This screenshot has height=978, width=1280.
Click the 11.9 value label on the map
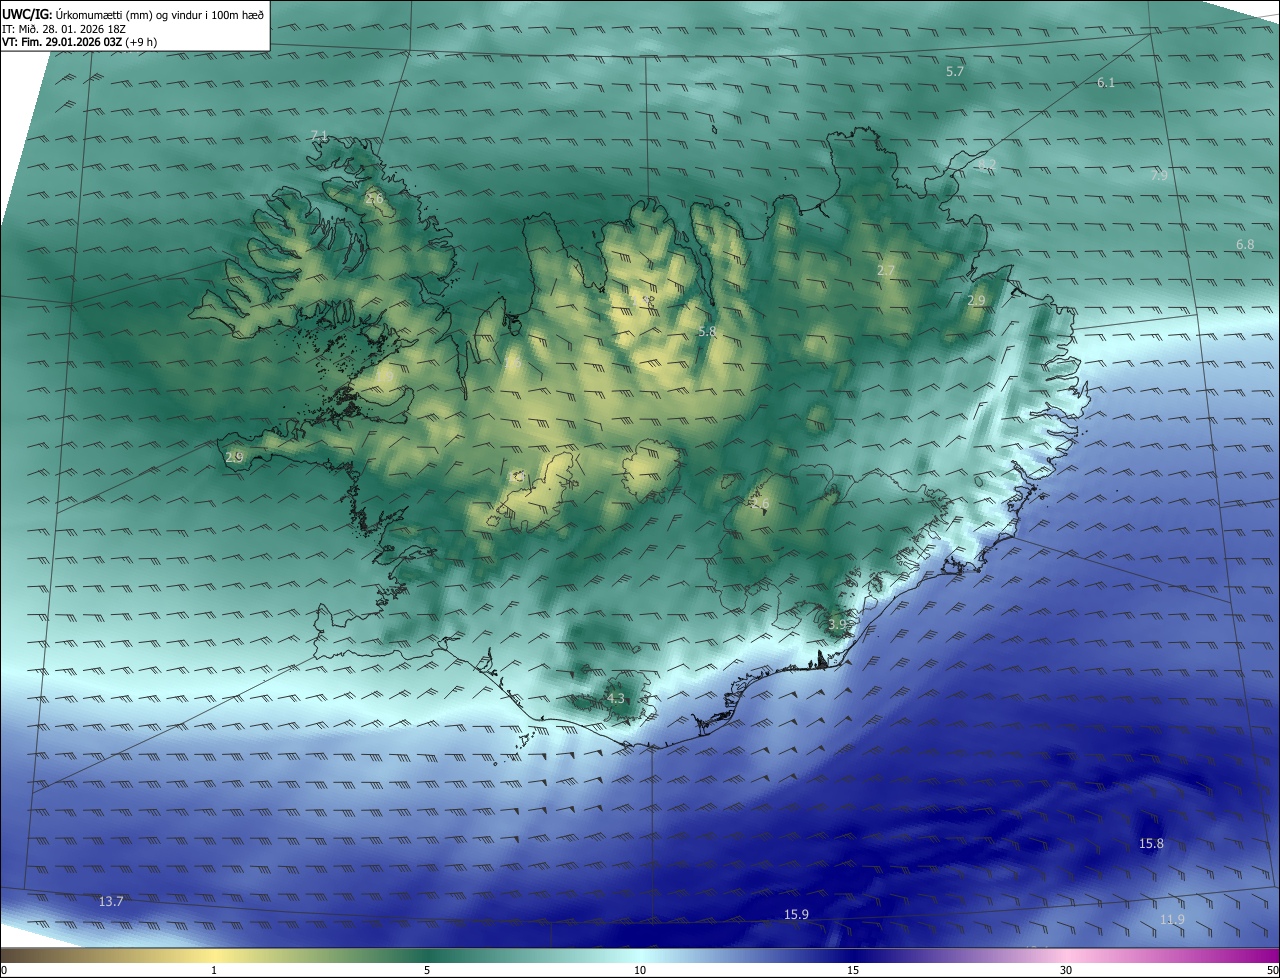(1172, 920)
